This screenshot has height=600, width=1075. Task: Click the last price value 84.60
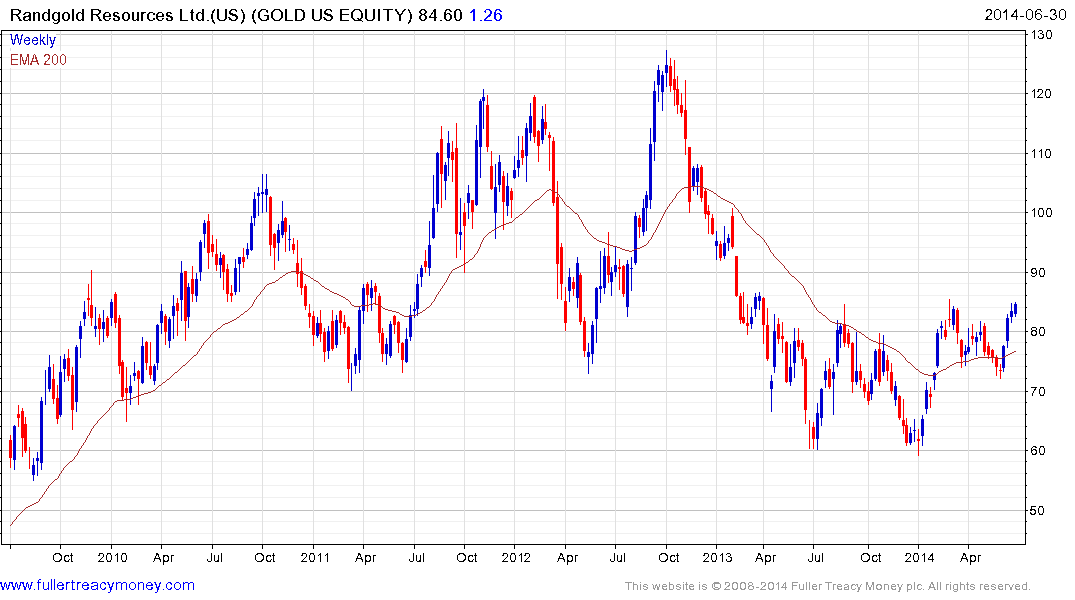click(440, 15)
